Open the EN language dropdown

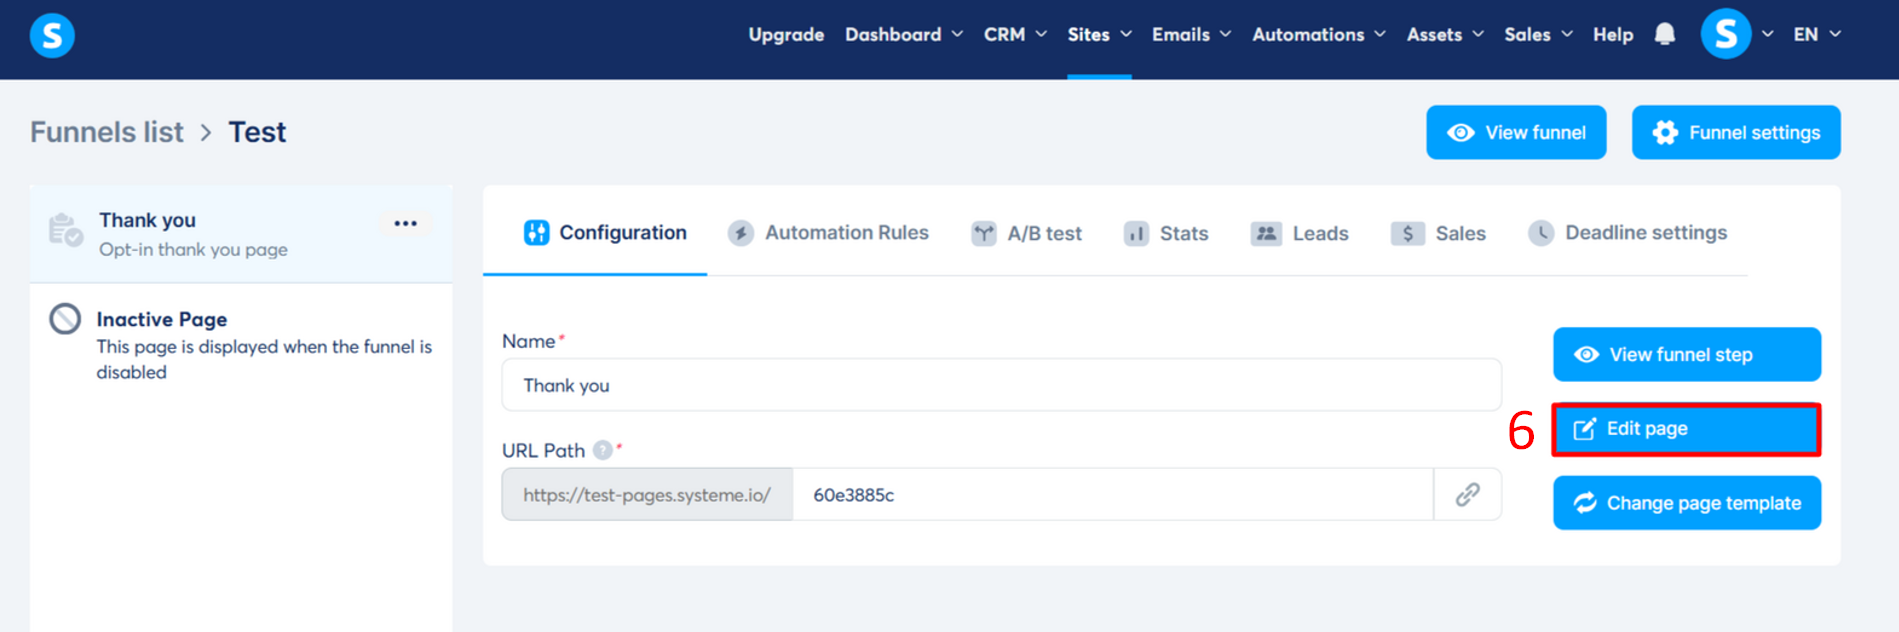click(x=1817, y=34)
